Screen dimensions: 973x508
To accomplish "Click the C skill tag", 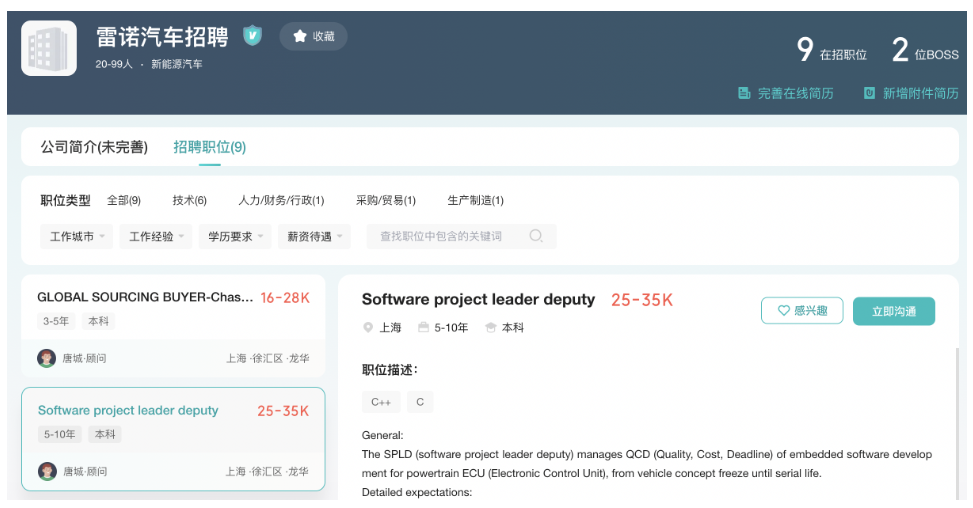I will [x=420, y=402].
